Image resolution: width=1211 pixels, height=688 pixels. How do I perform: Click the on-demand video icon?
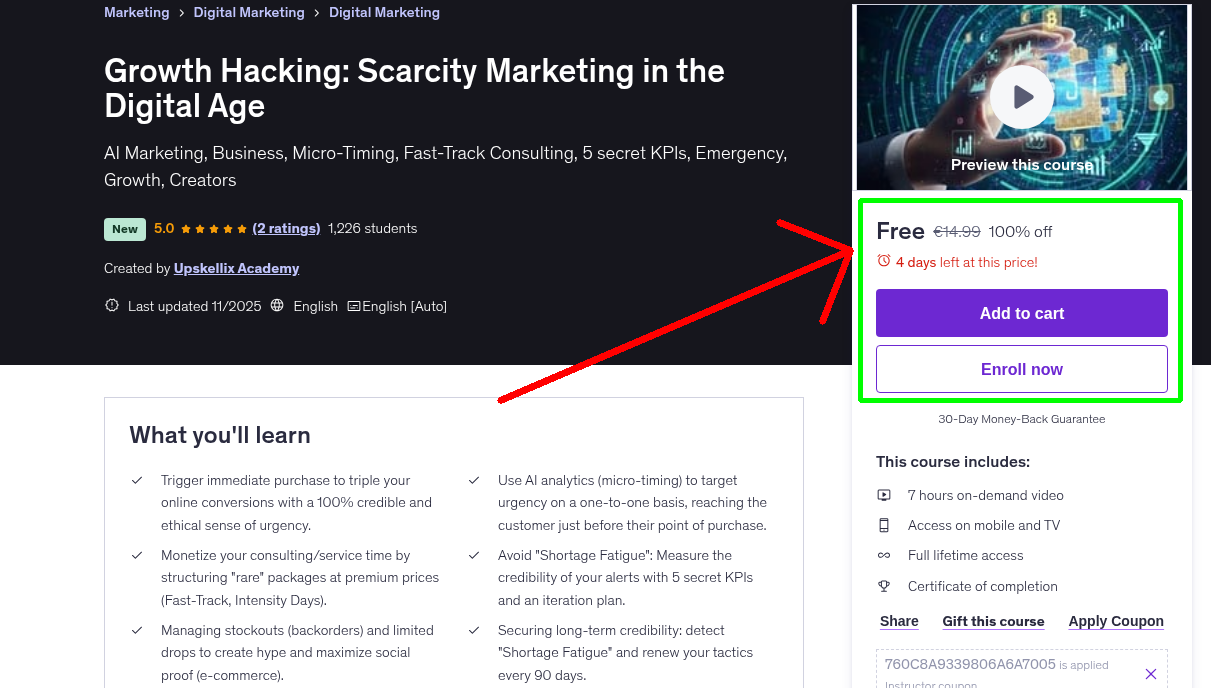pos(885,495)
